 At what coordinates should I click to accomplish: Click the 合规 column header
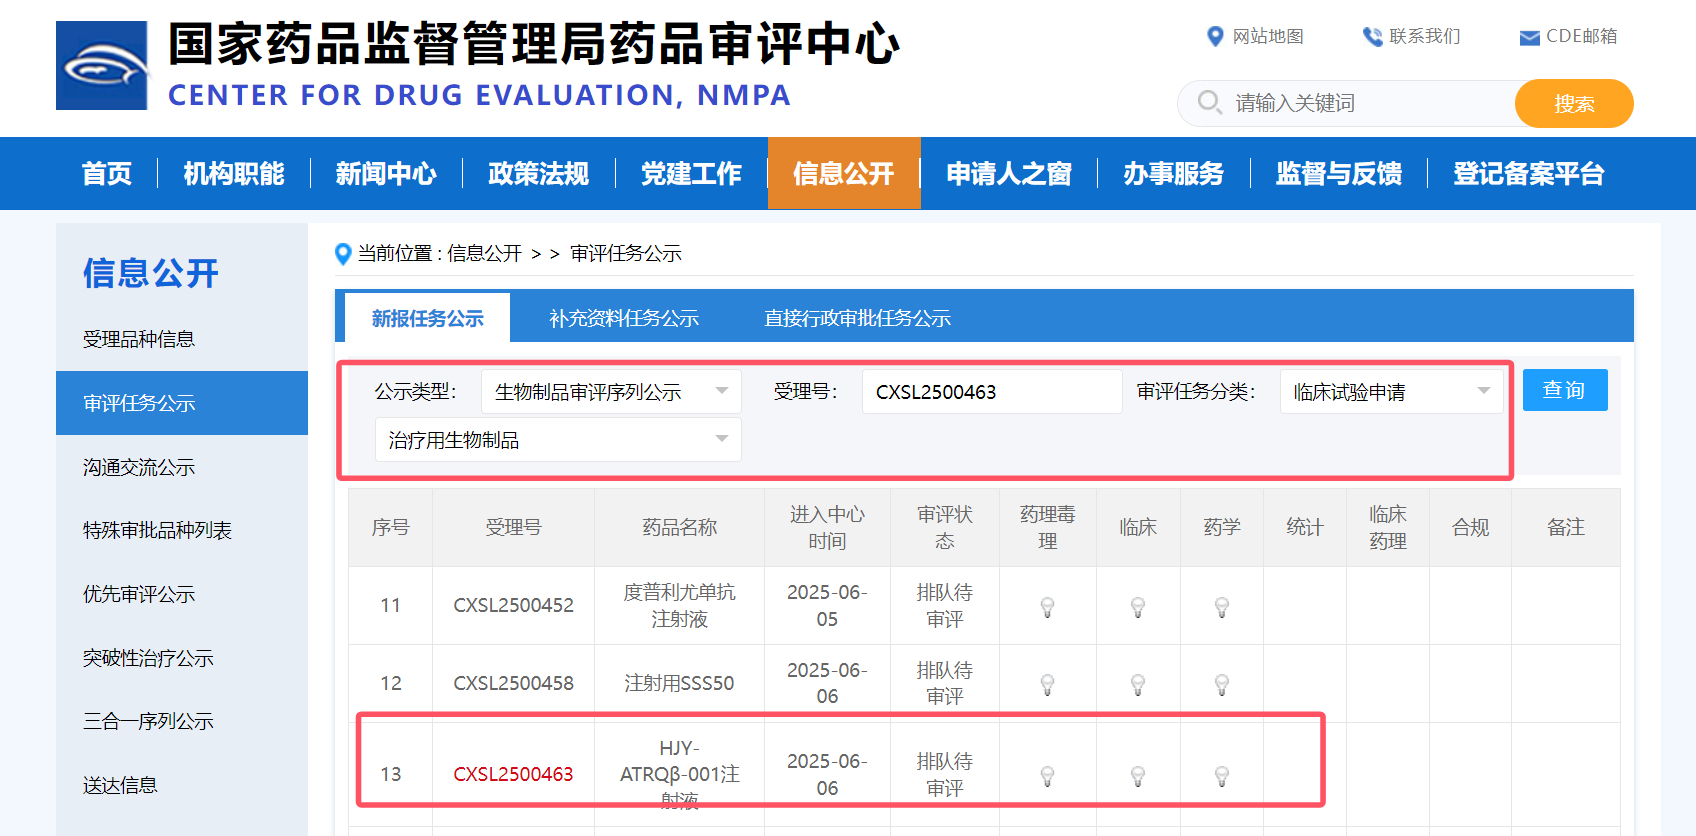(1470, 527)
